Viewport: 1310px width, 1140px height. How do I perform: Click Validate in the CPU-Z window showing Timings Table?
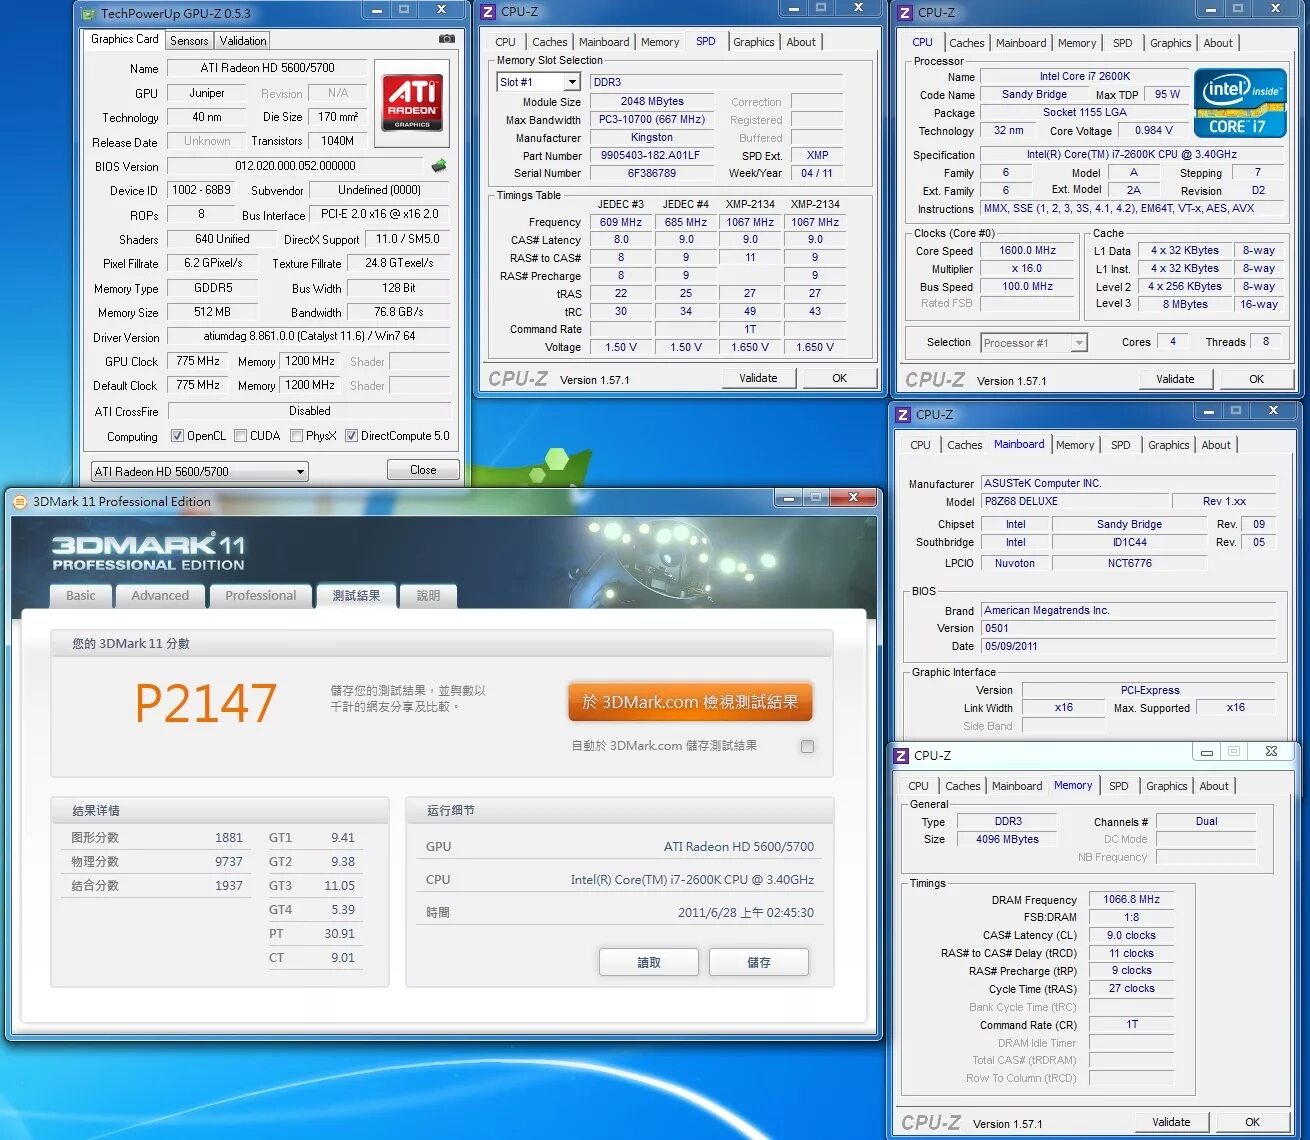click(758, 378)
